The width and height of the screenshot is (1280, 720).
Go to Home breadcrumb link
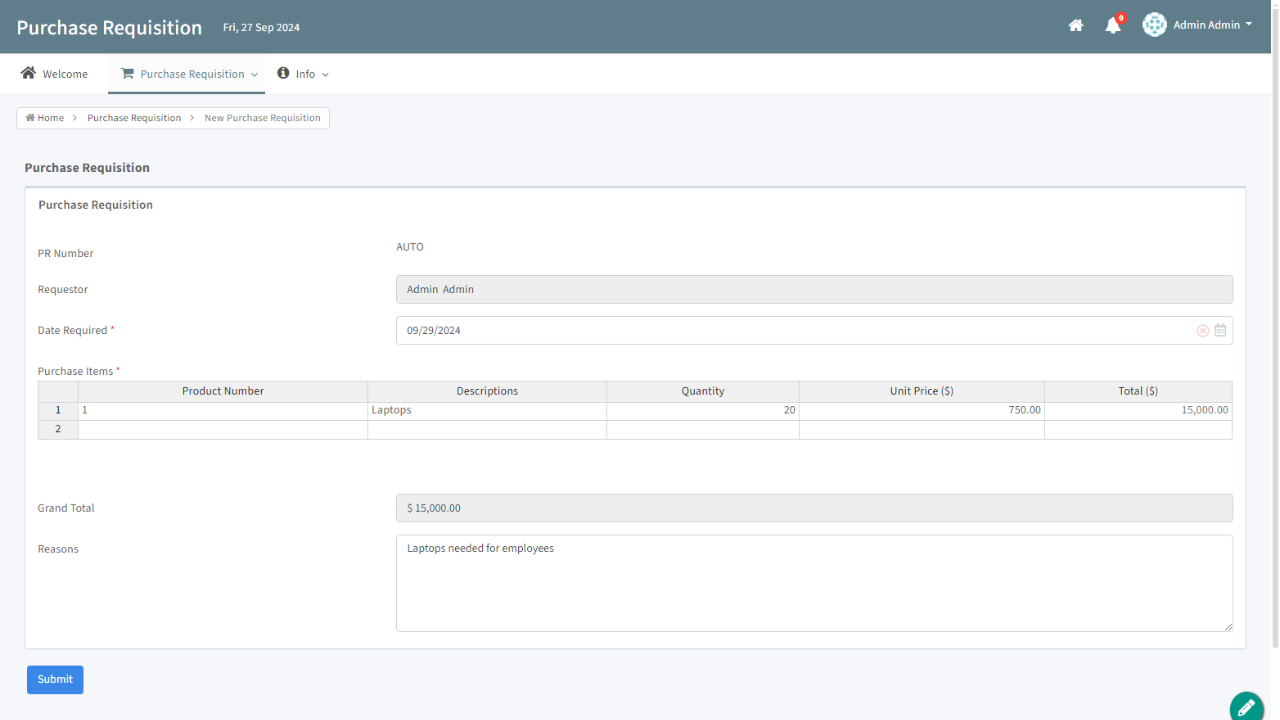tap(45, 118)
